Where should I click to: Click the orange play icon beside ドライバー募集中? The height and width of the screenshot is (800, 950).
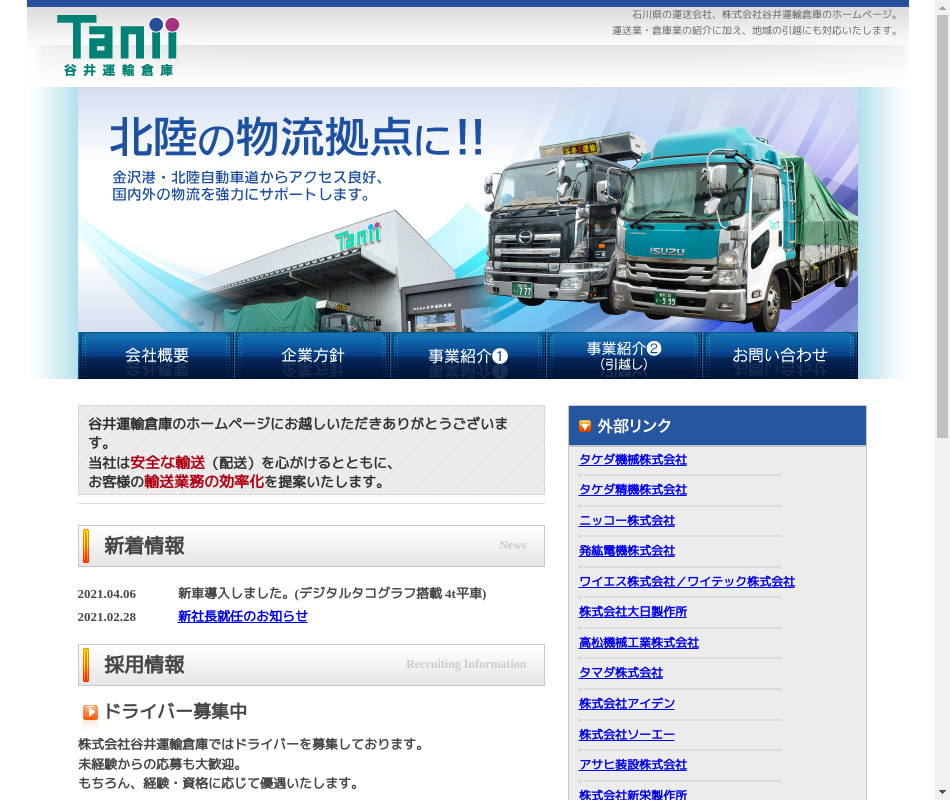click(x=90, y=713)
